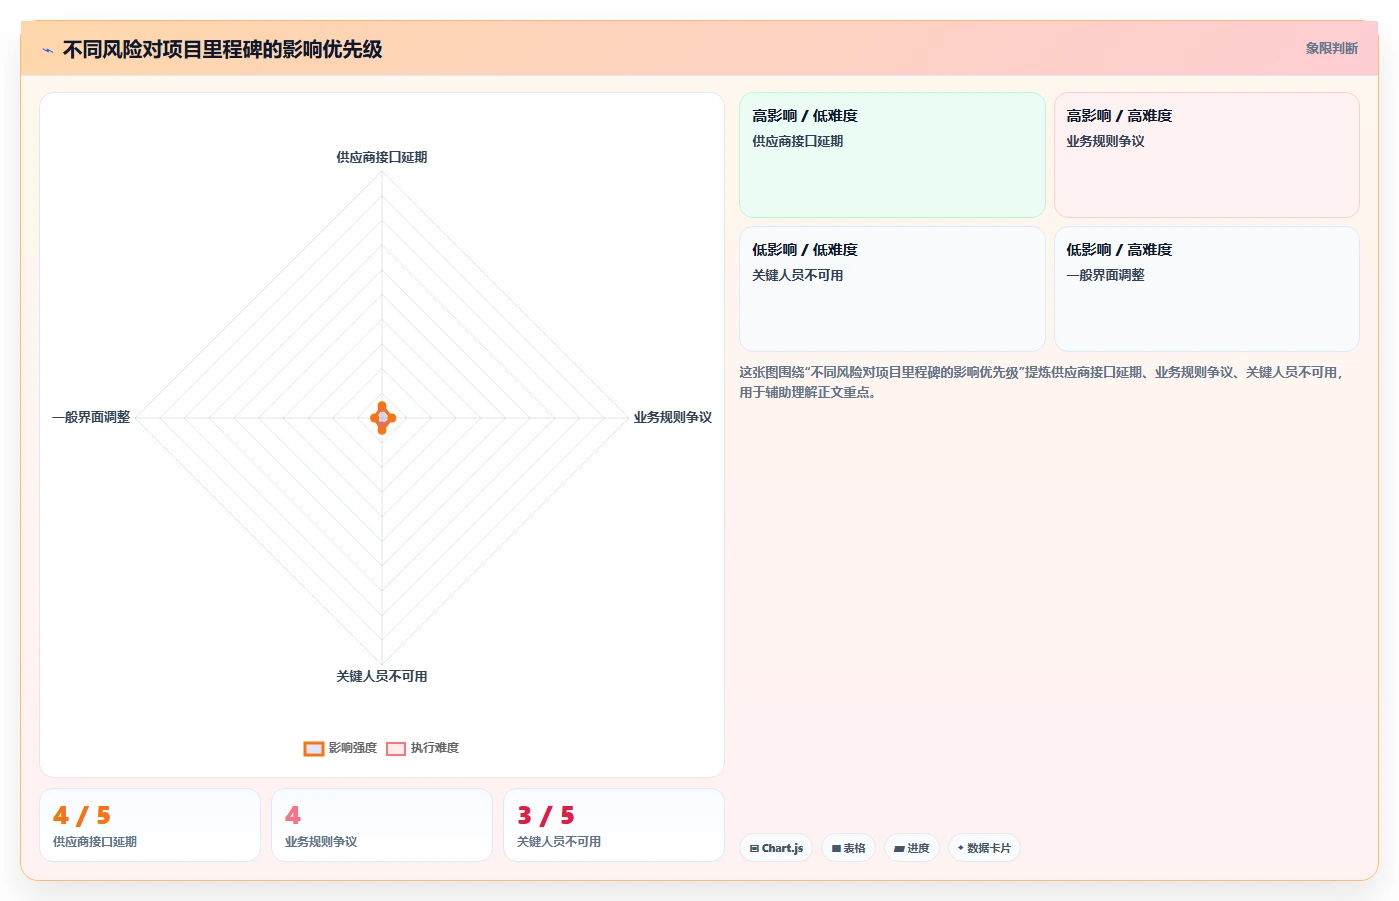Screen dimensions: 1399x901
Task: Open the 低影响 / 高难度 quadrant card
Action: click(x=1206, y=289)
